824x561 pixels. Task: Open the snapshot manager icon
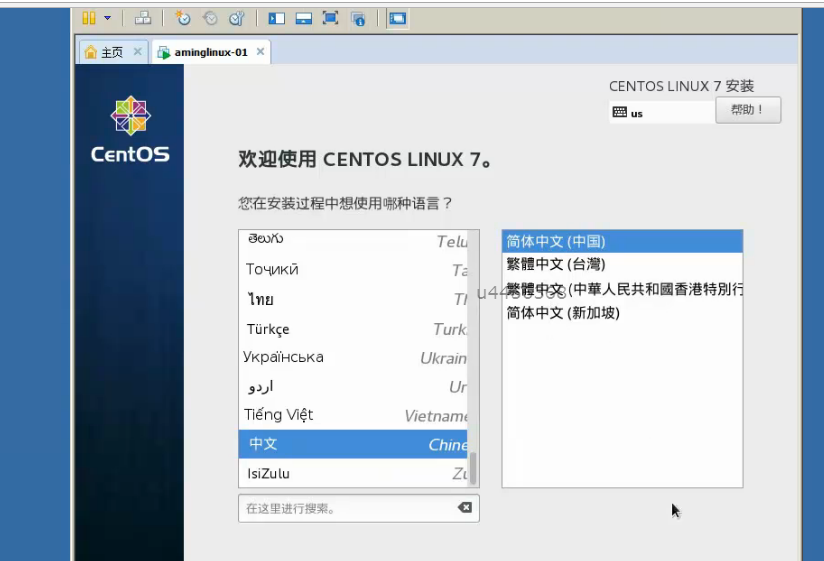pos(237,18)
